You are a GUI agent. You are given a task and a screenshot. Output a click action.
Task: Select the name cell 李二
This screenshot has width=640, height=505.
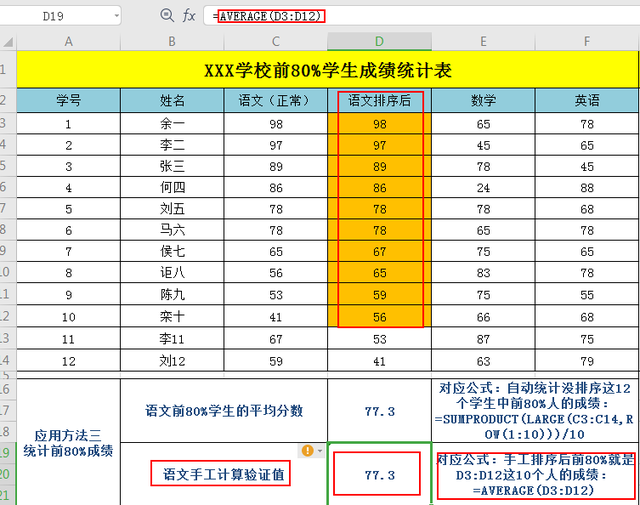172,145
